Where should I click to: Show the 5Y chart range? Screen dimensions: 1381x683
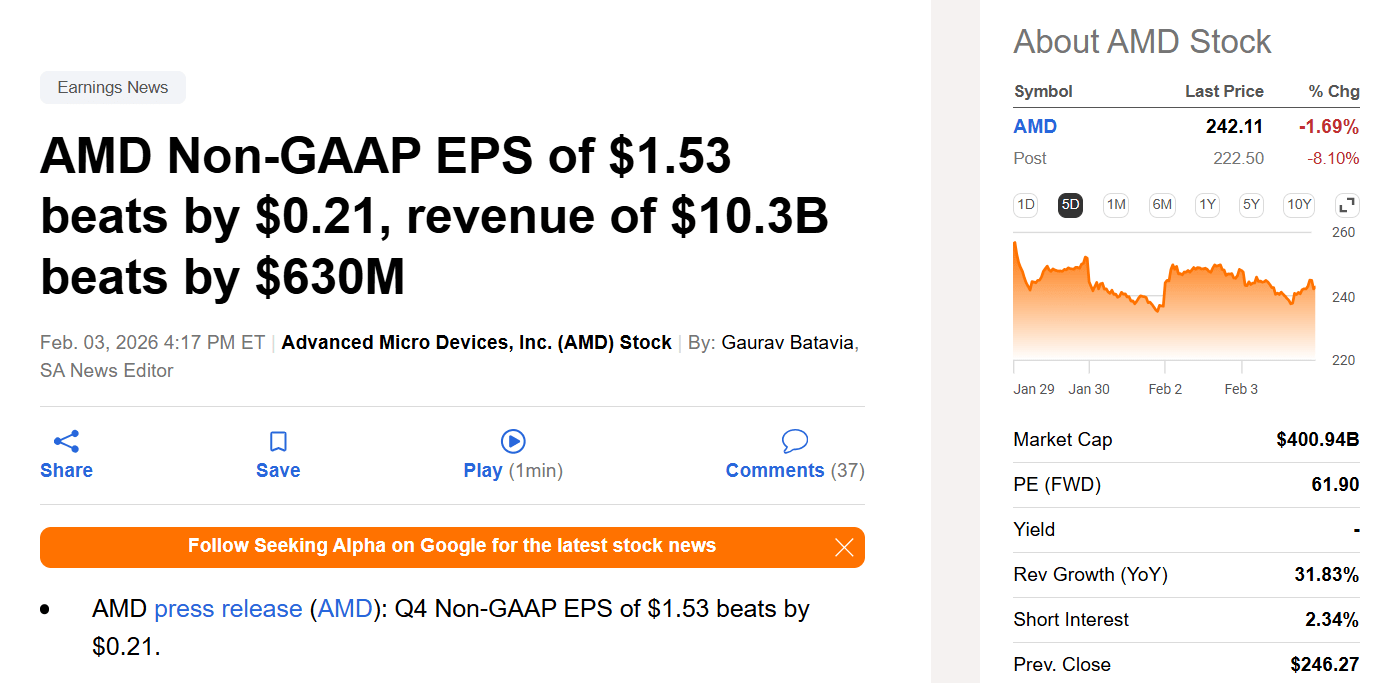click(1251, 205)
